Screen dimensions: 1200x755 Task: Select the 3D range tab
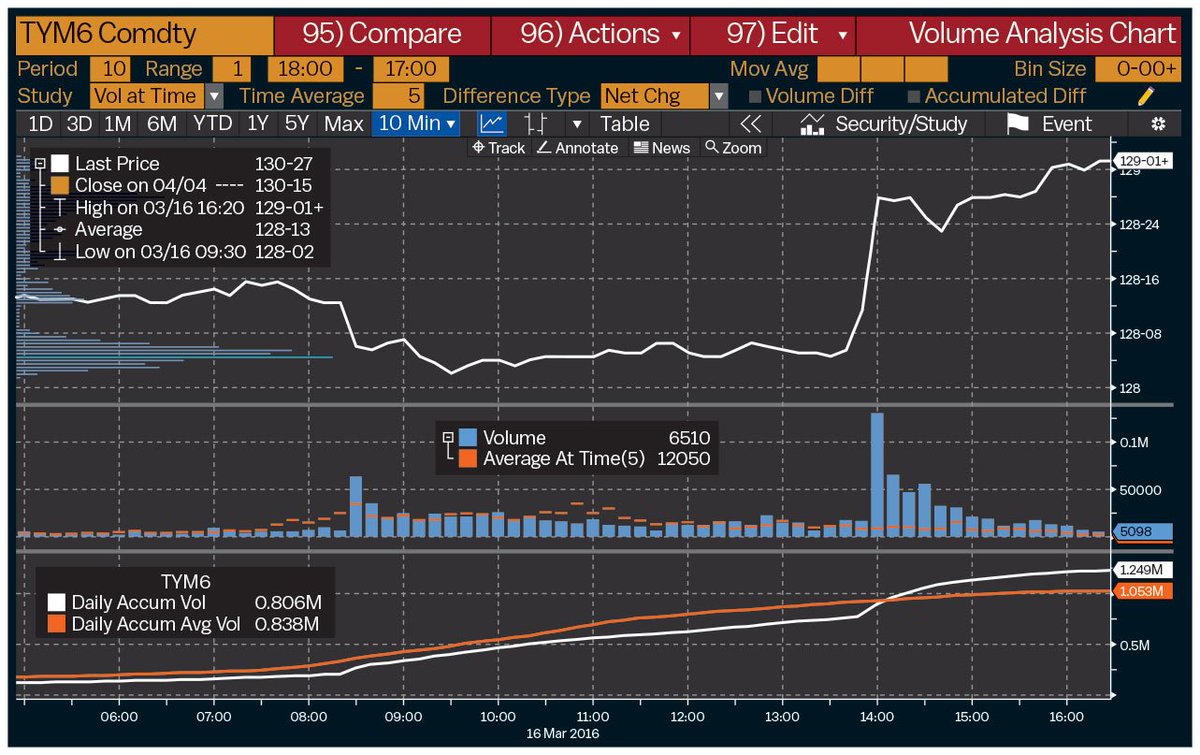click(x=79, y=124)
